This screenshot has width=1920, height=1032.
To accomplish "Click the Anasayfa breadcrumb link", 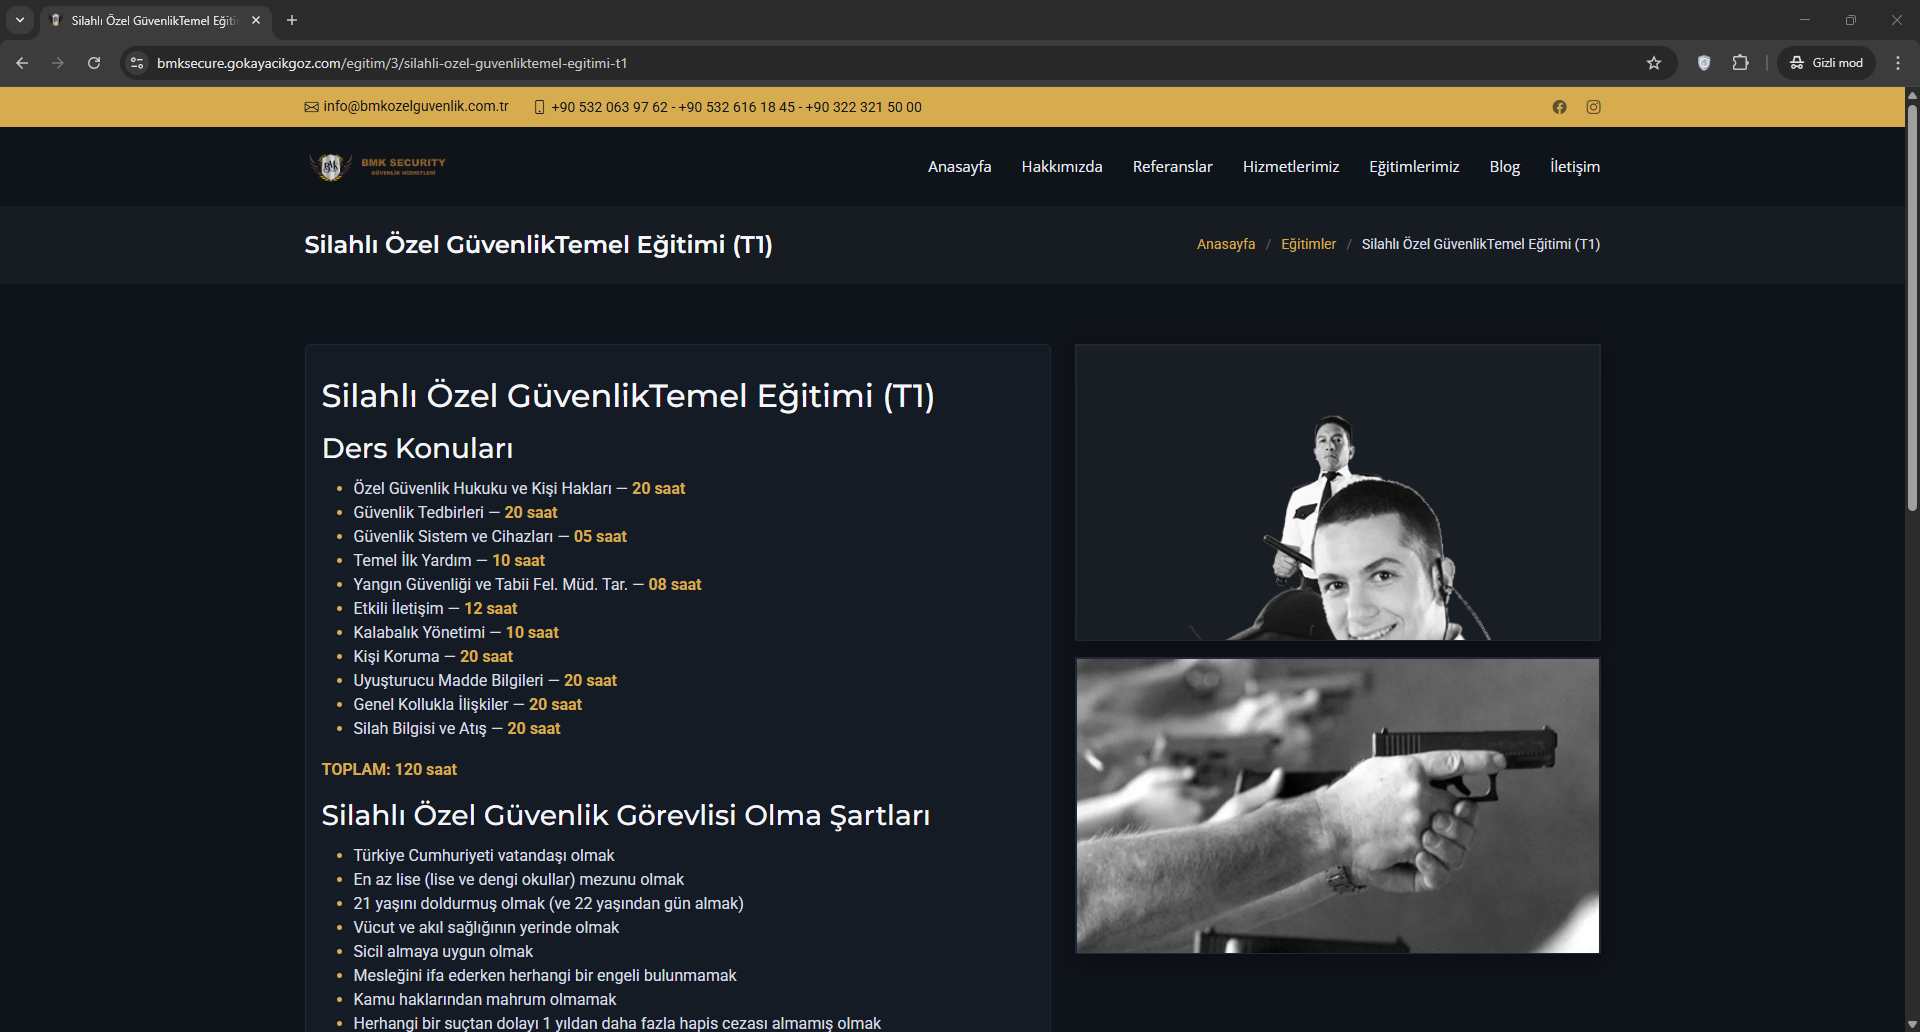I will click(x=1225, y=244).
